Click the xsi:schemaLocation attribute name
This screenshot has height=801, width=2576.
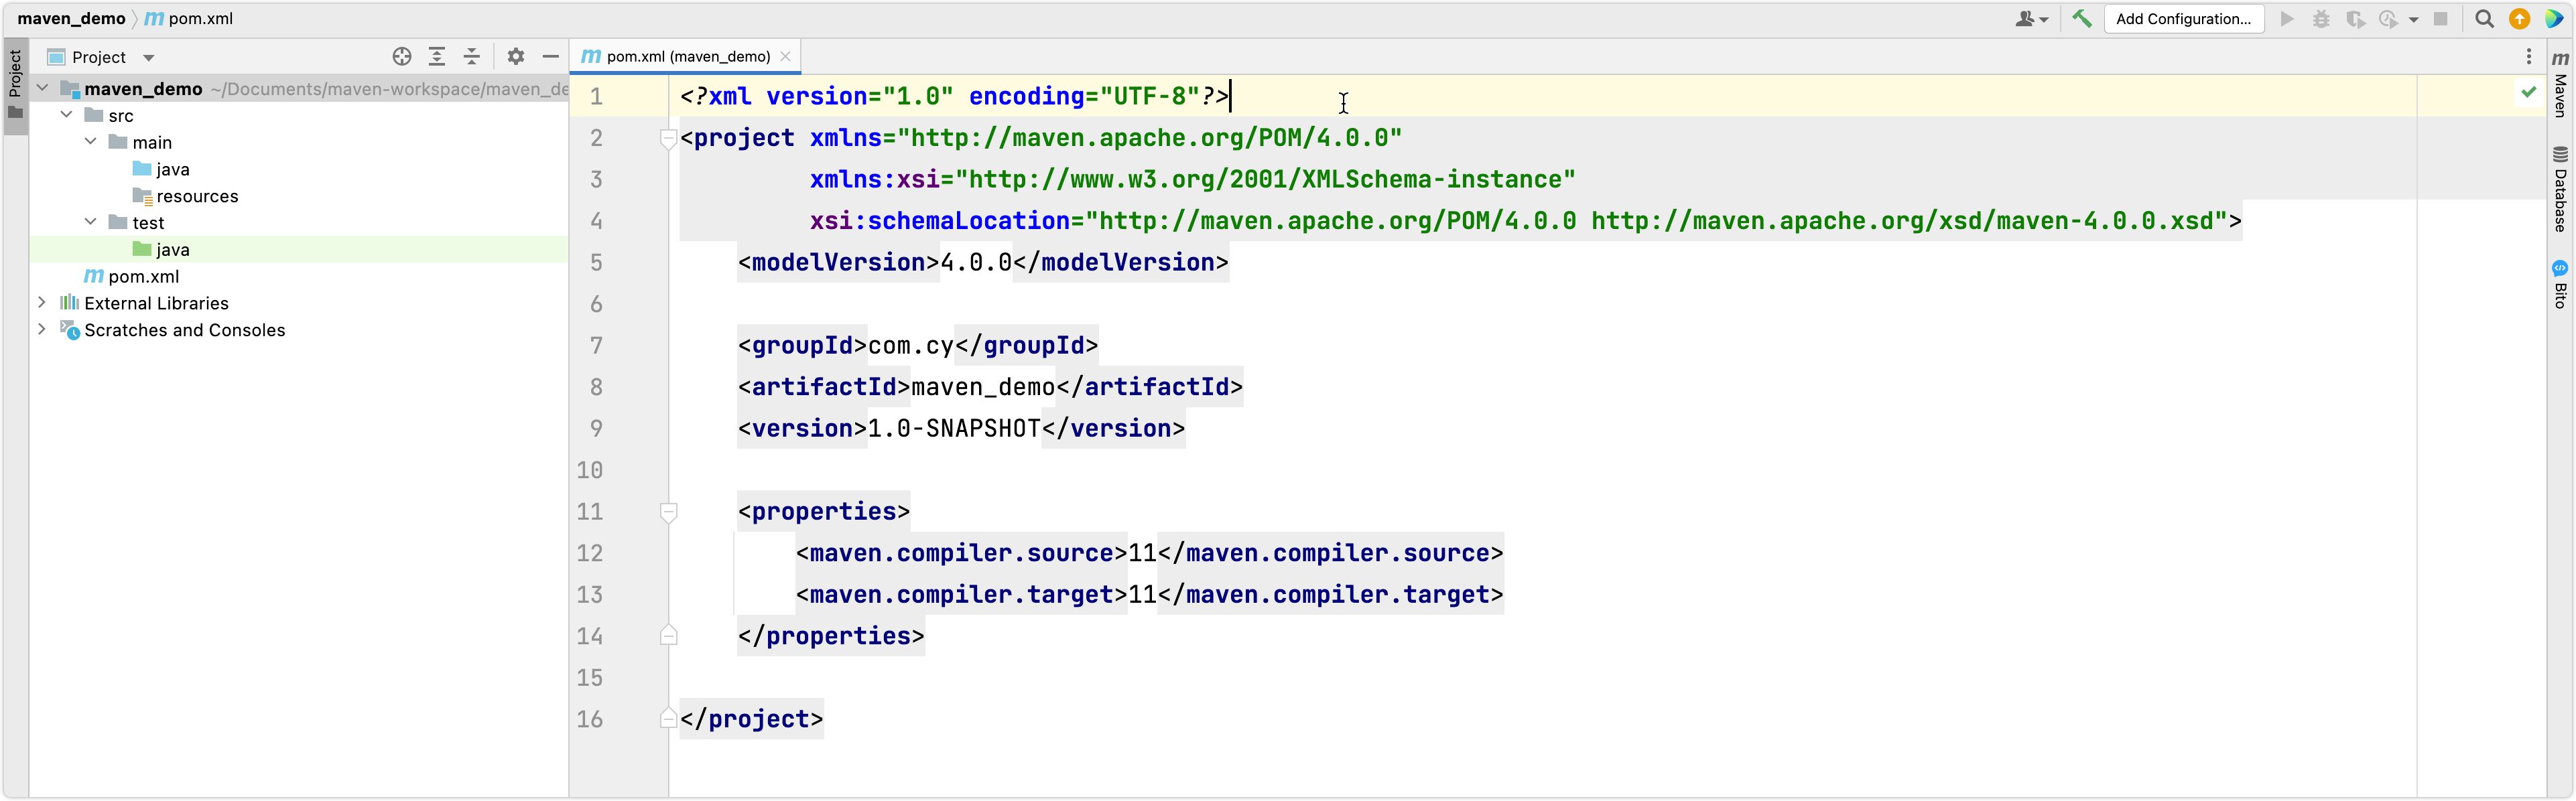(x=940, y=221)
